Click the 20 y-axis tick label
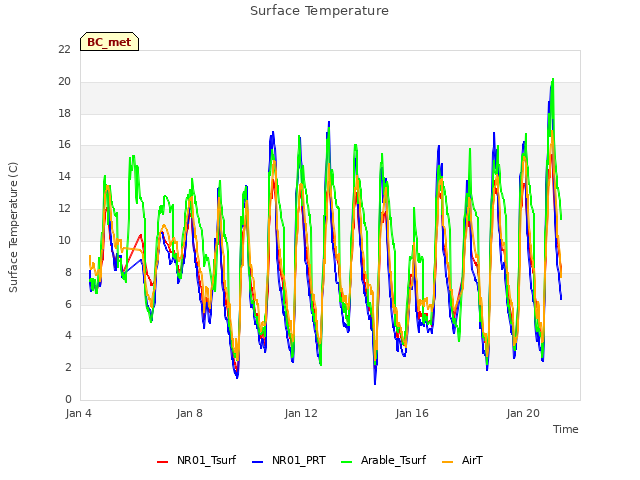This screenshot has width=640, height=480. 64,82
